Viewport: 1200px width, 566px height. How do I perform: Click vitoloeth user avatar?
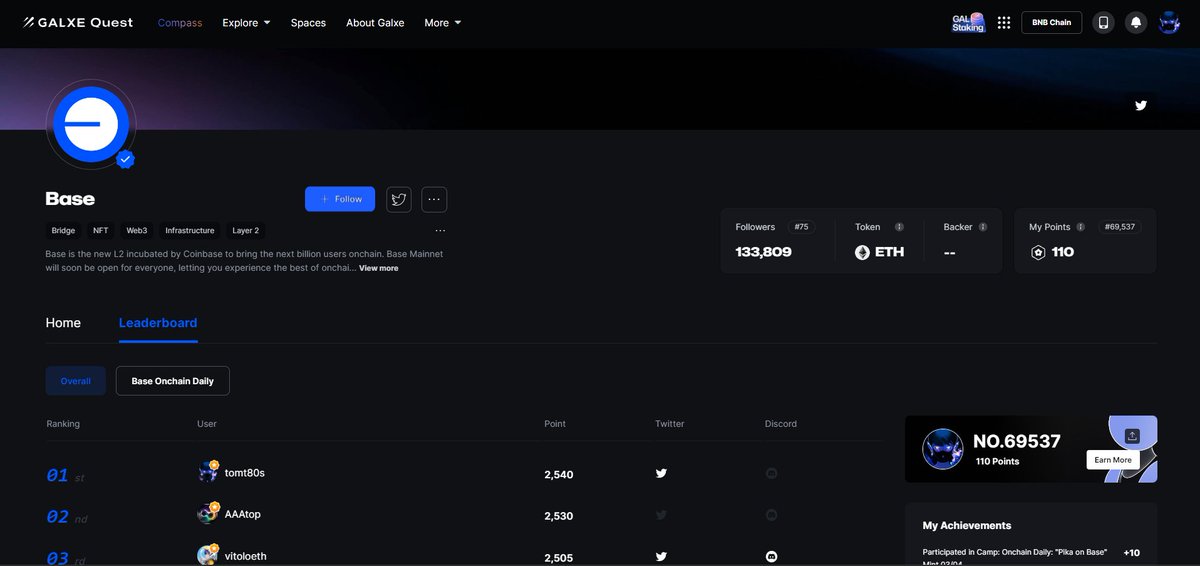[208, 555]
